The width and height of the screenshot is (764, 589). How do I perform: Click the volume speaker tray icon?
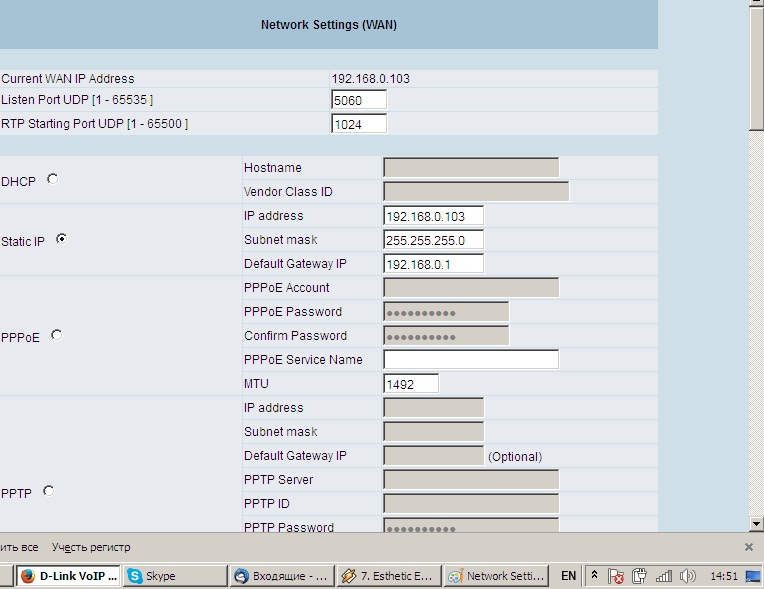pyautogui.click(x=687, y=576)
